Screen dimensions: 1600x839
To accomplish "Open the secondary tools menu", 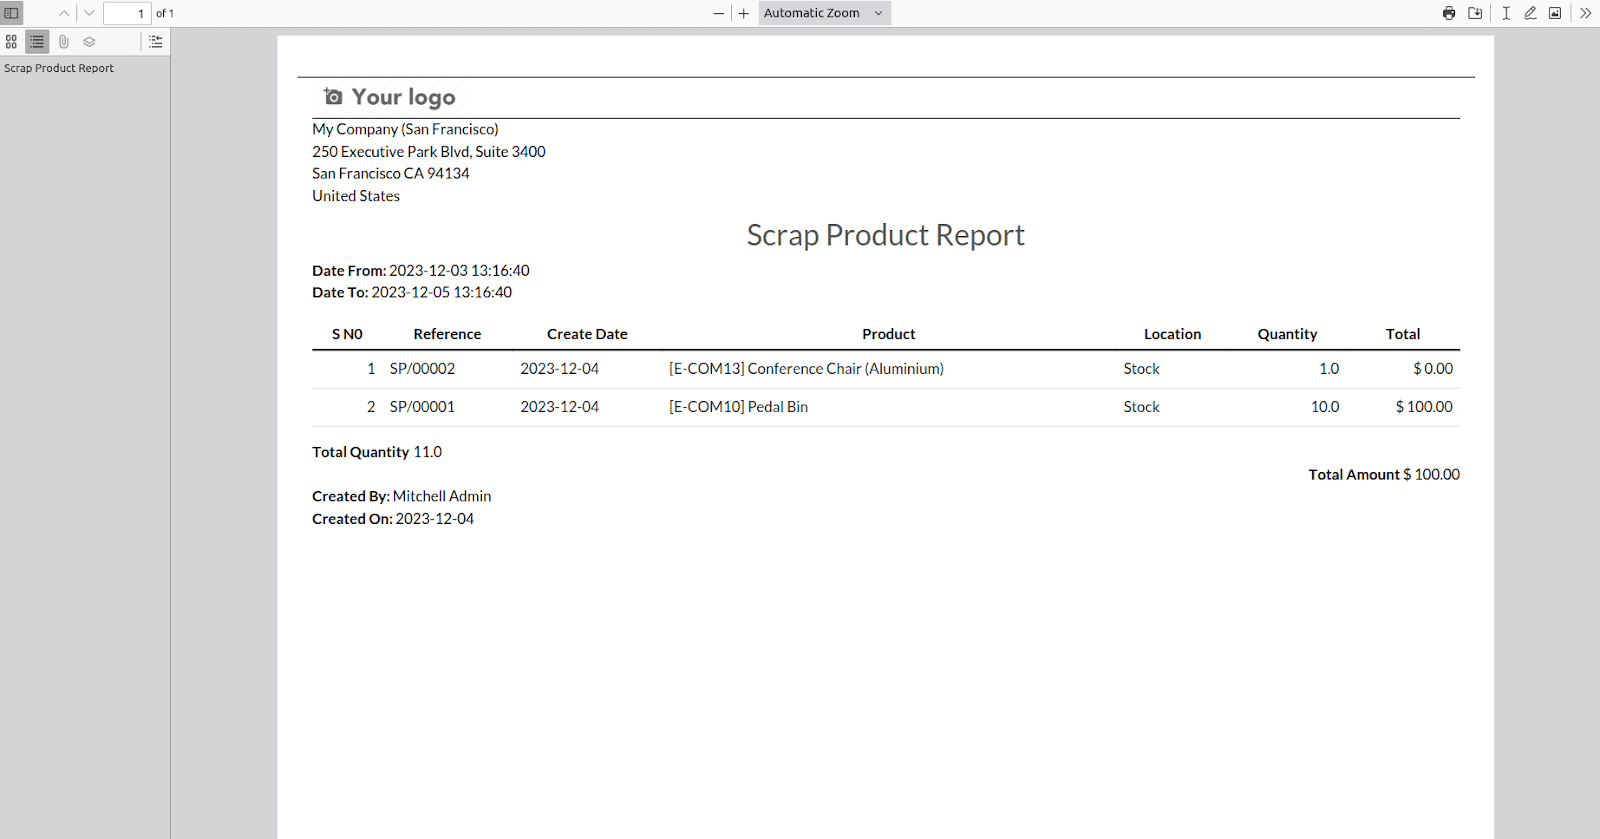I will [1586, 13].
